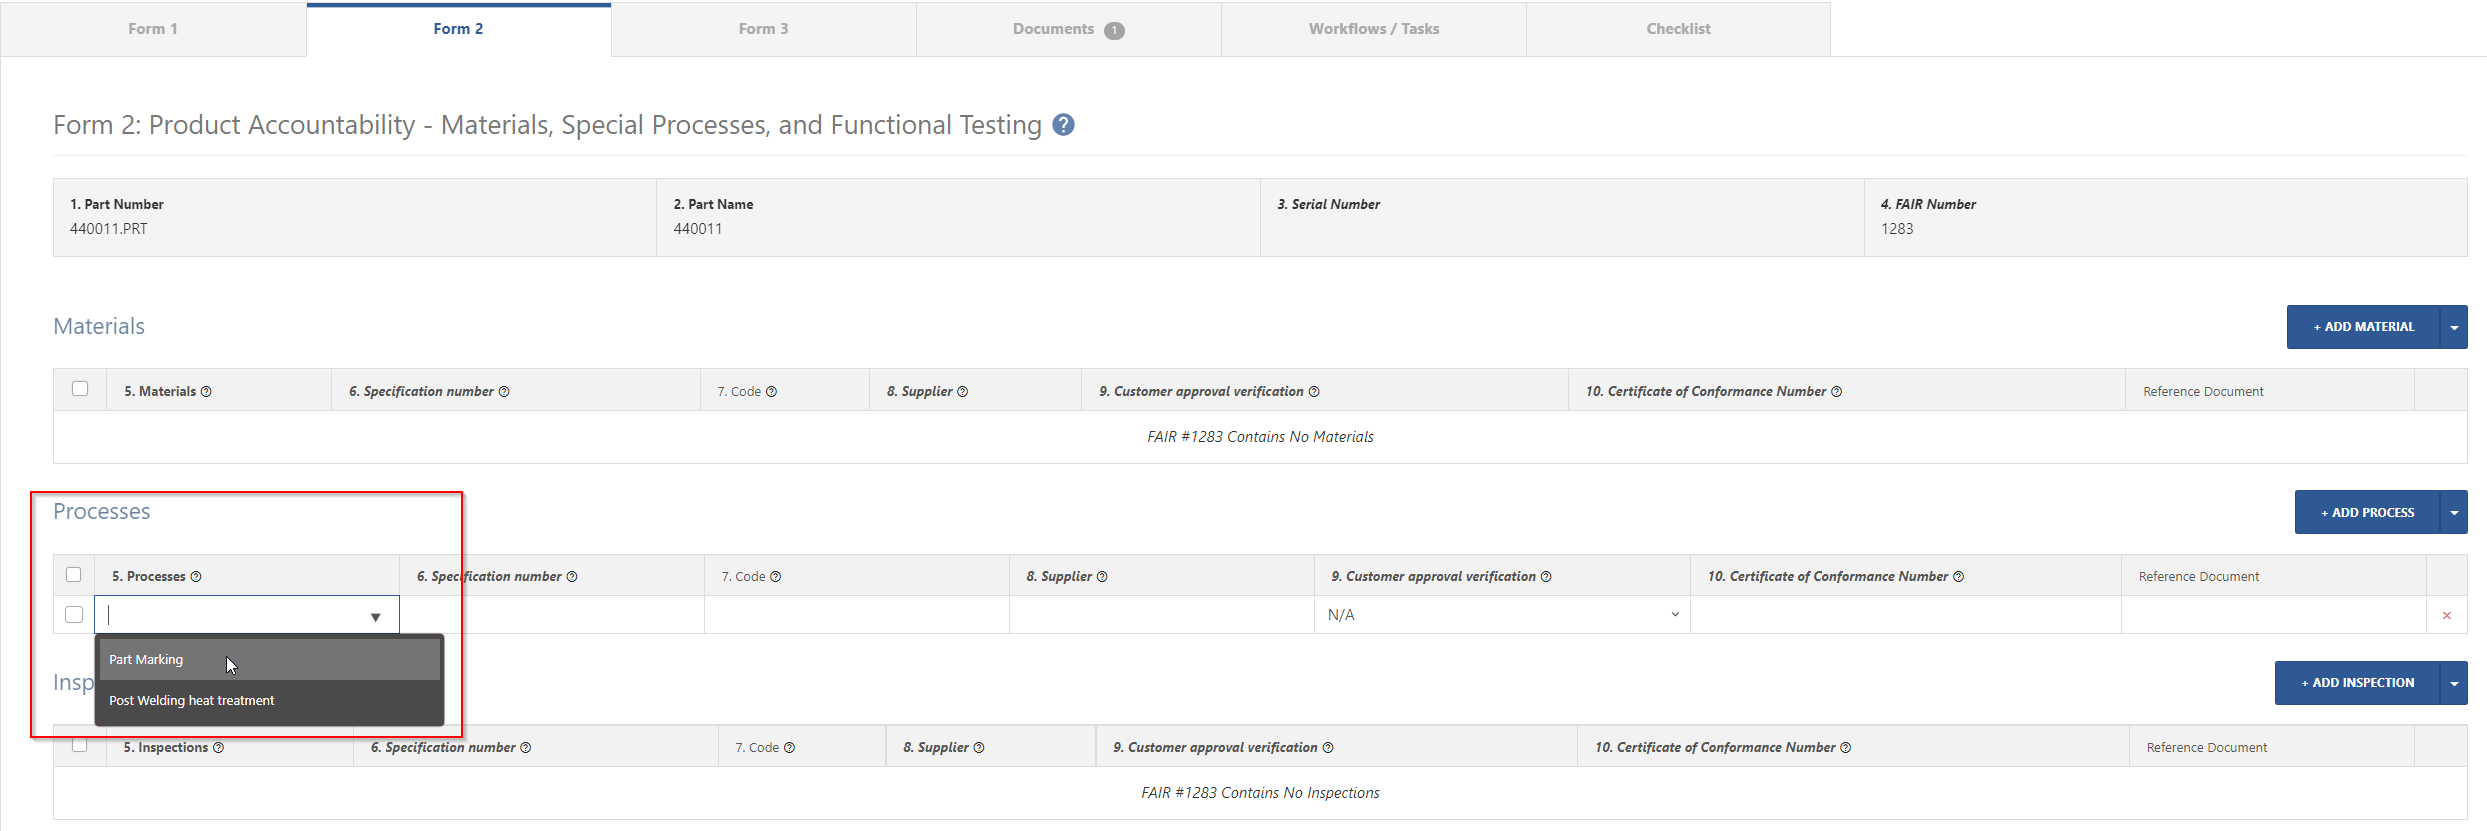
Task: Click help icon for Processes Customer approval verification
Action: click(x=1546, y=577)
